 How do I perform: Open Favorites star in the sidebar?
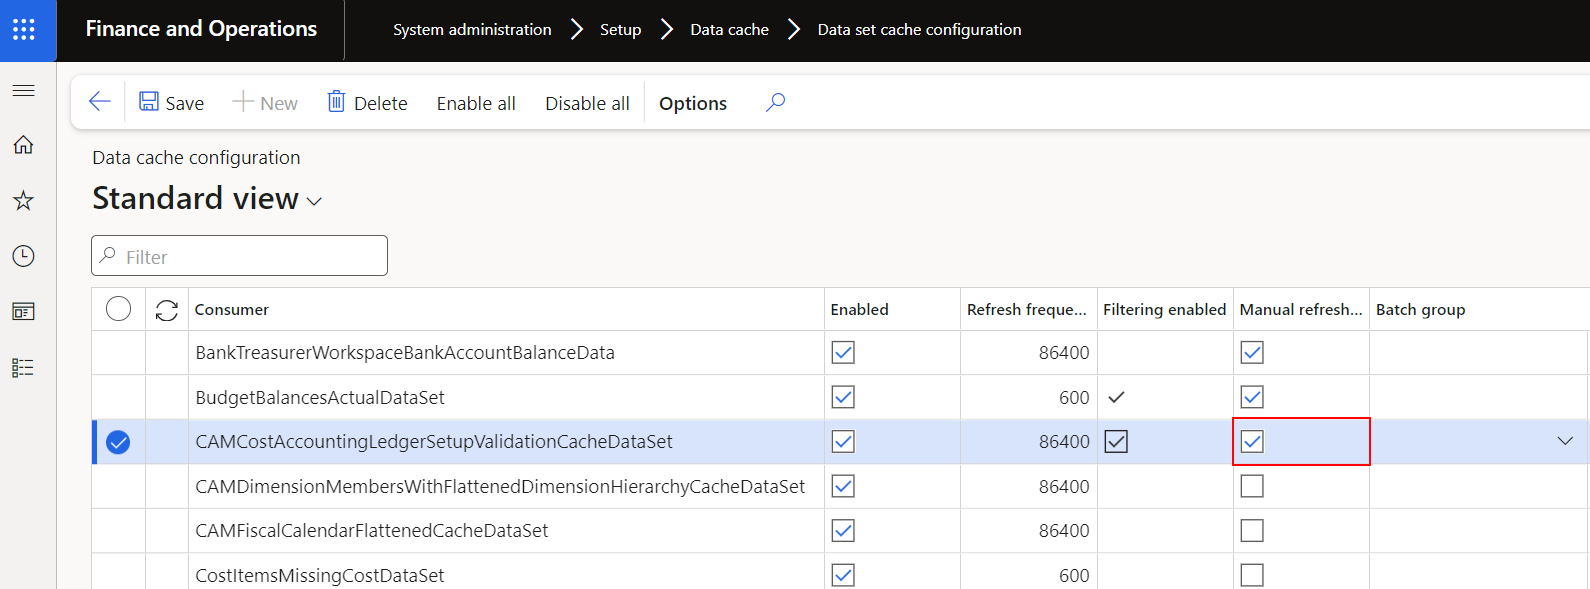pos(24,201)
